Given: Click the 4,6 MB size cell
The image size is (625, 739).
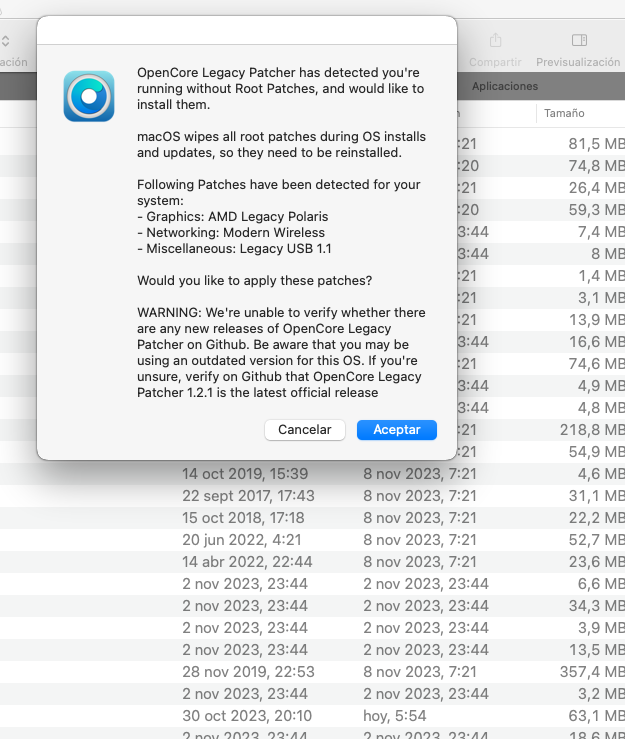Looking at the screenshot, I should [601, 474].
